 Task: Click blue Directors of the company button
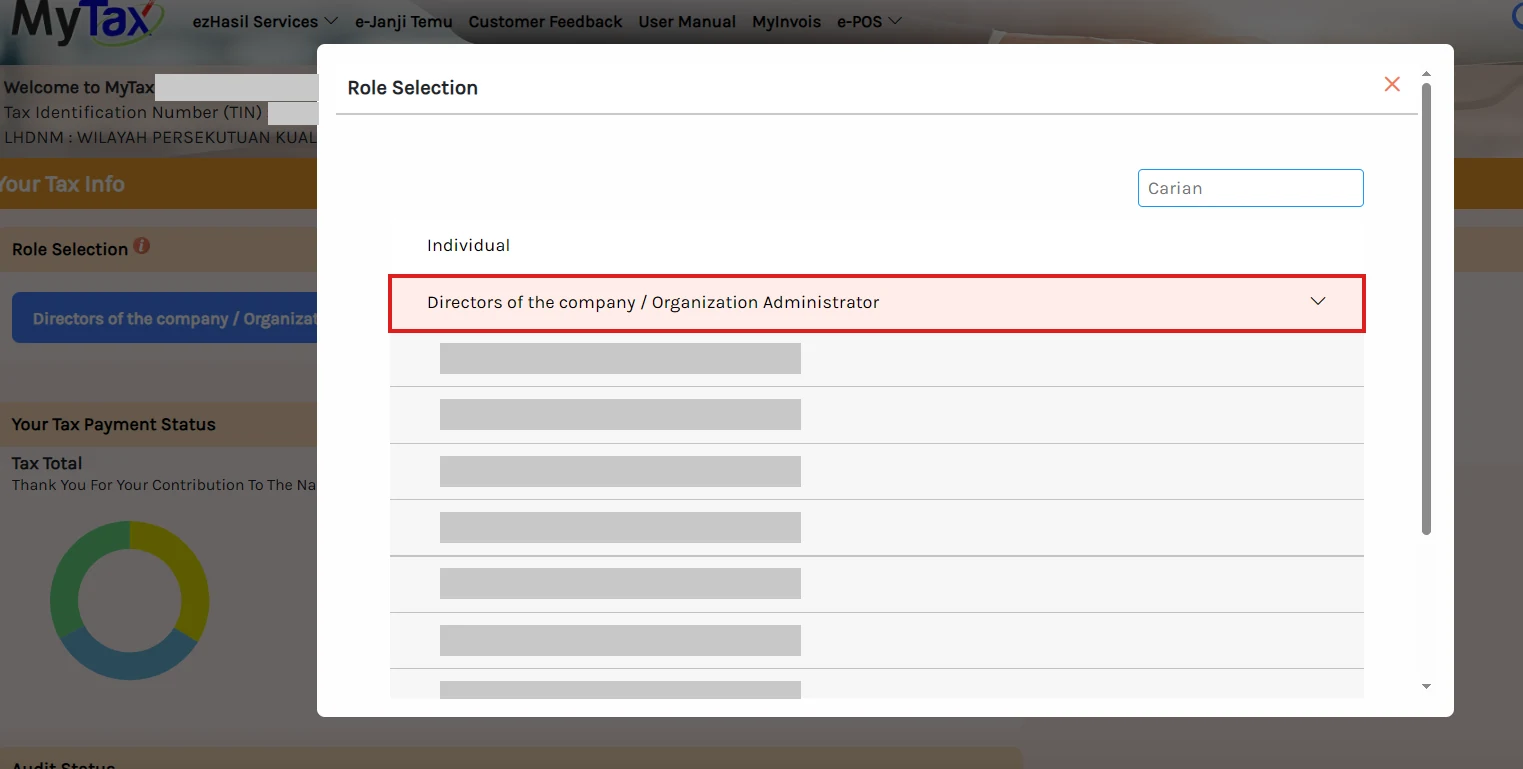[x=165, y=318]
